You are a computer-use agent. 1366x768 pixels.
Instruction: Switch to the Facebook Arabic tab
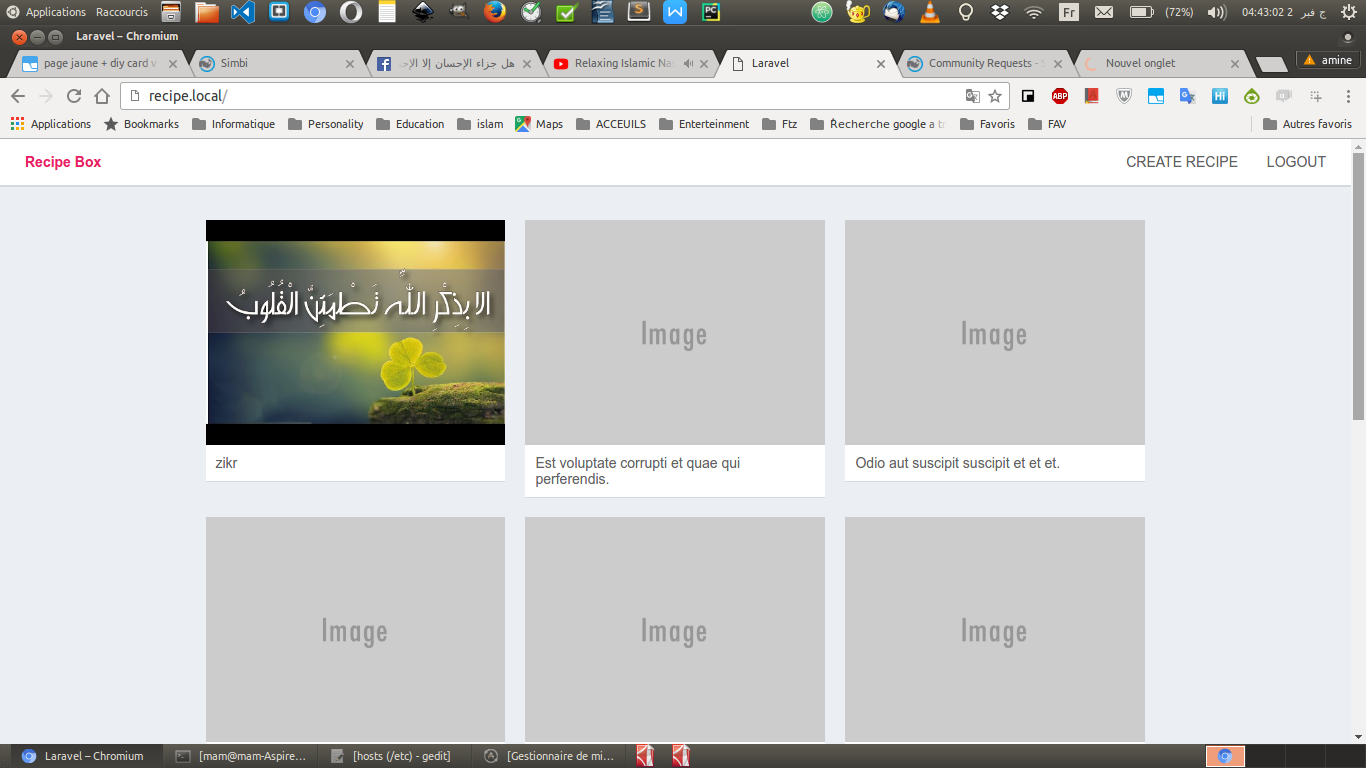(x=455, y=63)
